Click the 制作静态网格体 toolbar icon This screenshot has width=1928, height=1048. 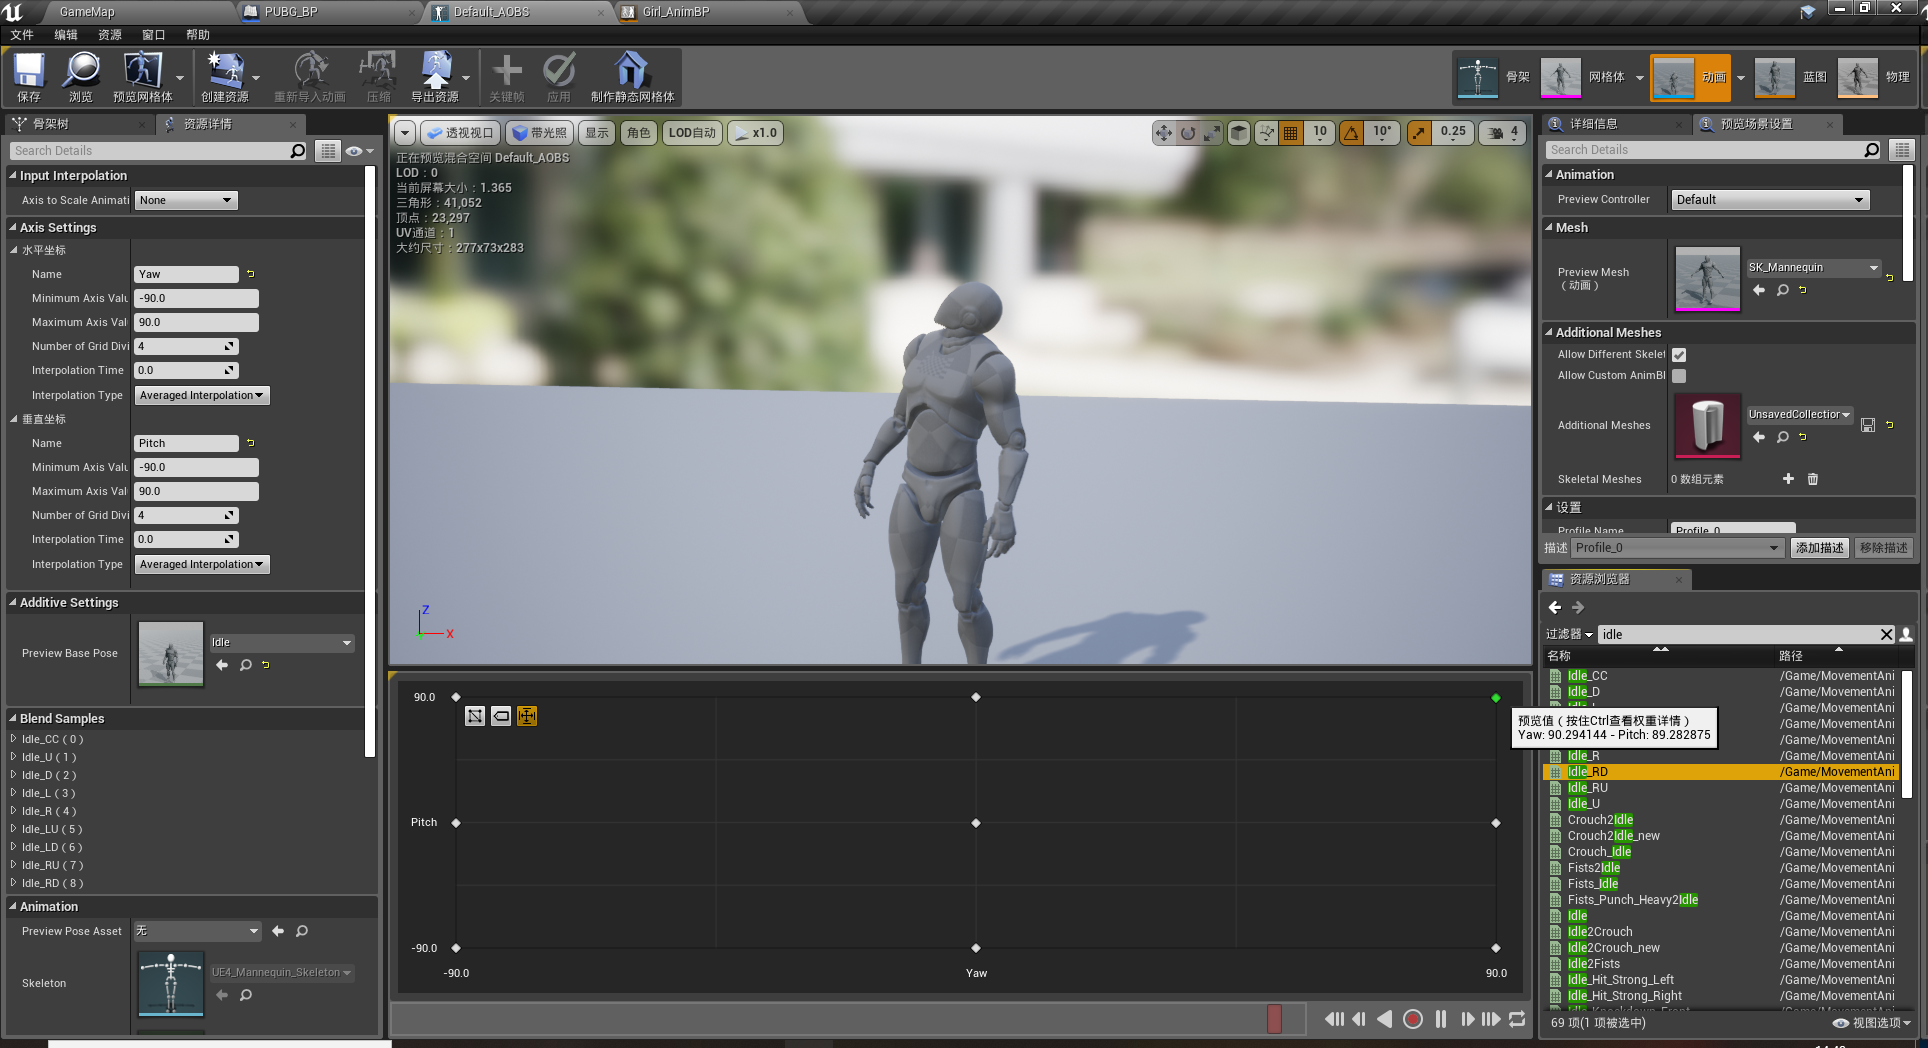tap(629, 76)
